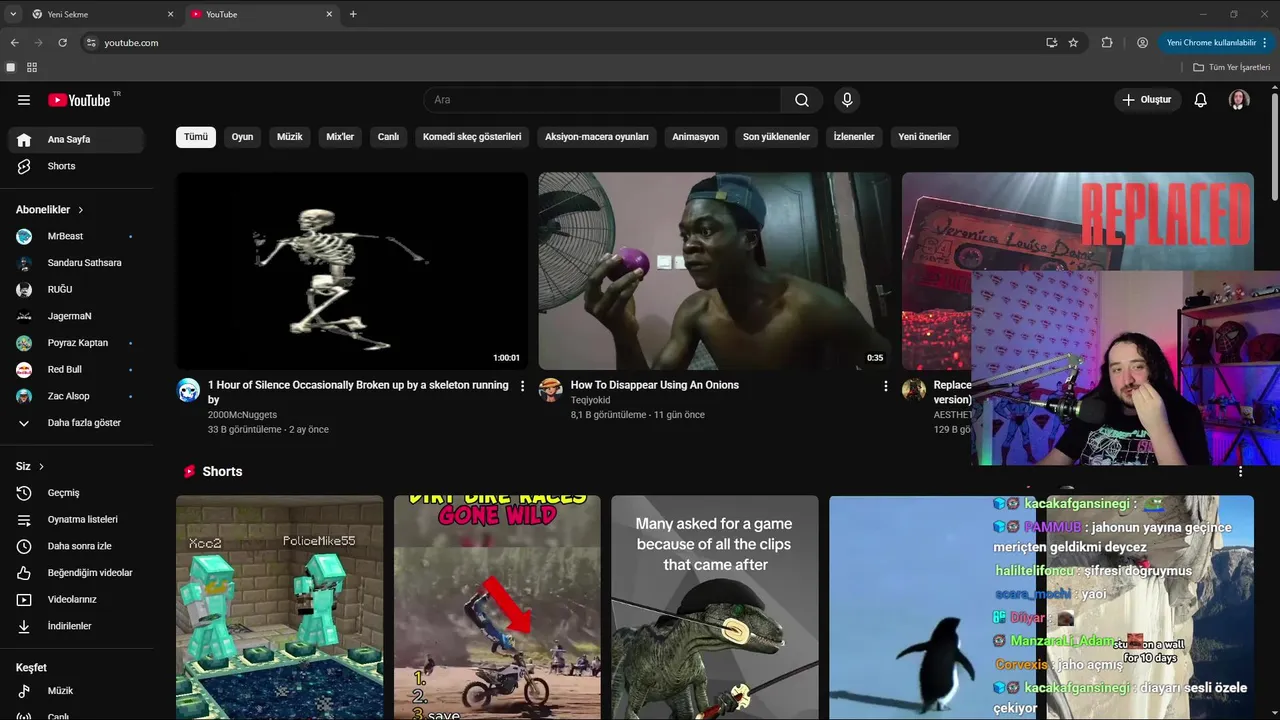
Task: Open Chrome profile icon
Action: click(x=1142, y=43)
